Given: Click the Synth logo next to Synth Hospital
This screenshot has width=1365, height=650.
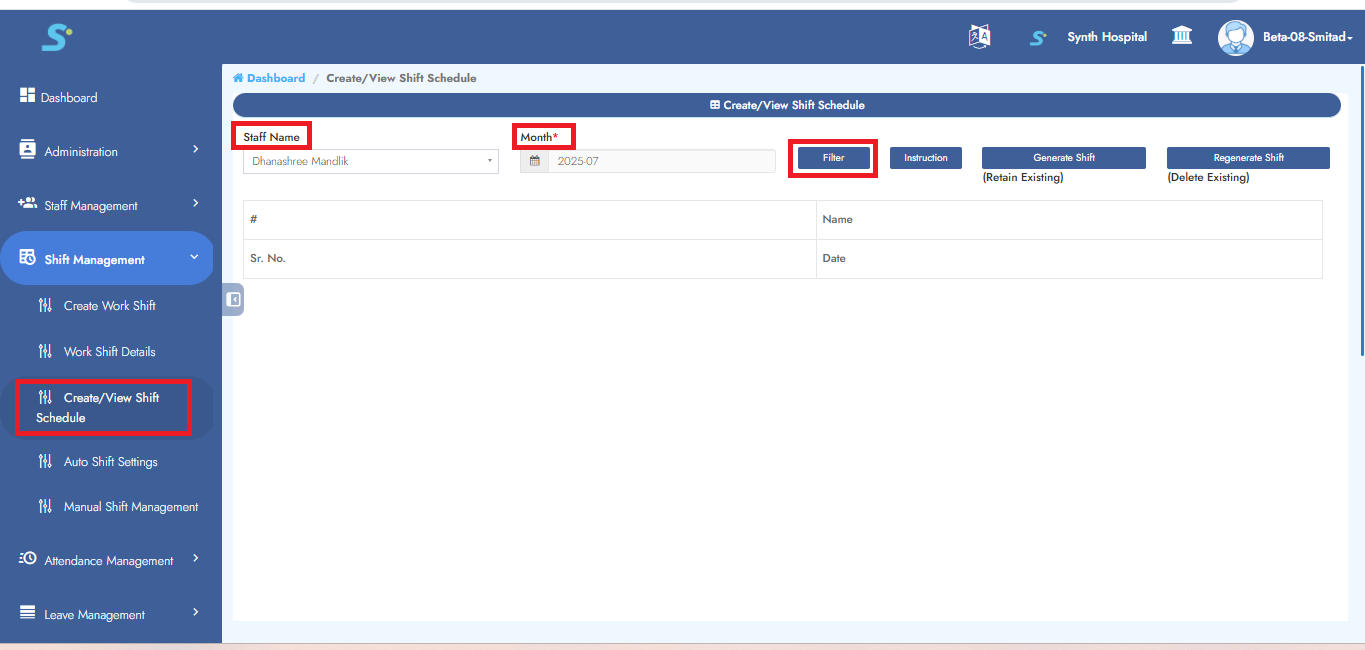Looking at the screenshot, I should (1038, 37).
